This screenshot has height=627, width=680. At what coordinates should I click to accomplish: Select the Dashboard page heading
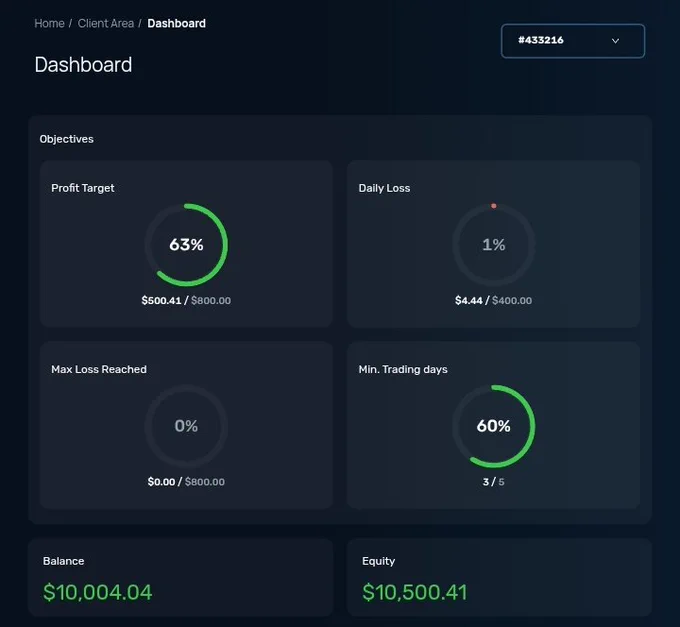(83, 65)
